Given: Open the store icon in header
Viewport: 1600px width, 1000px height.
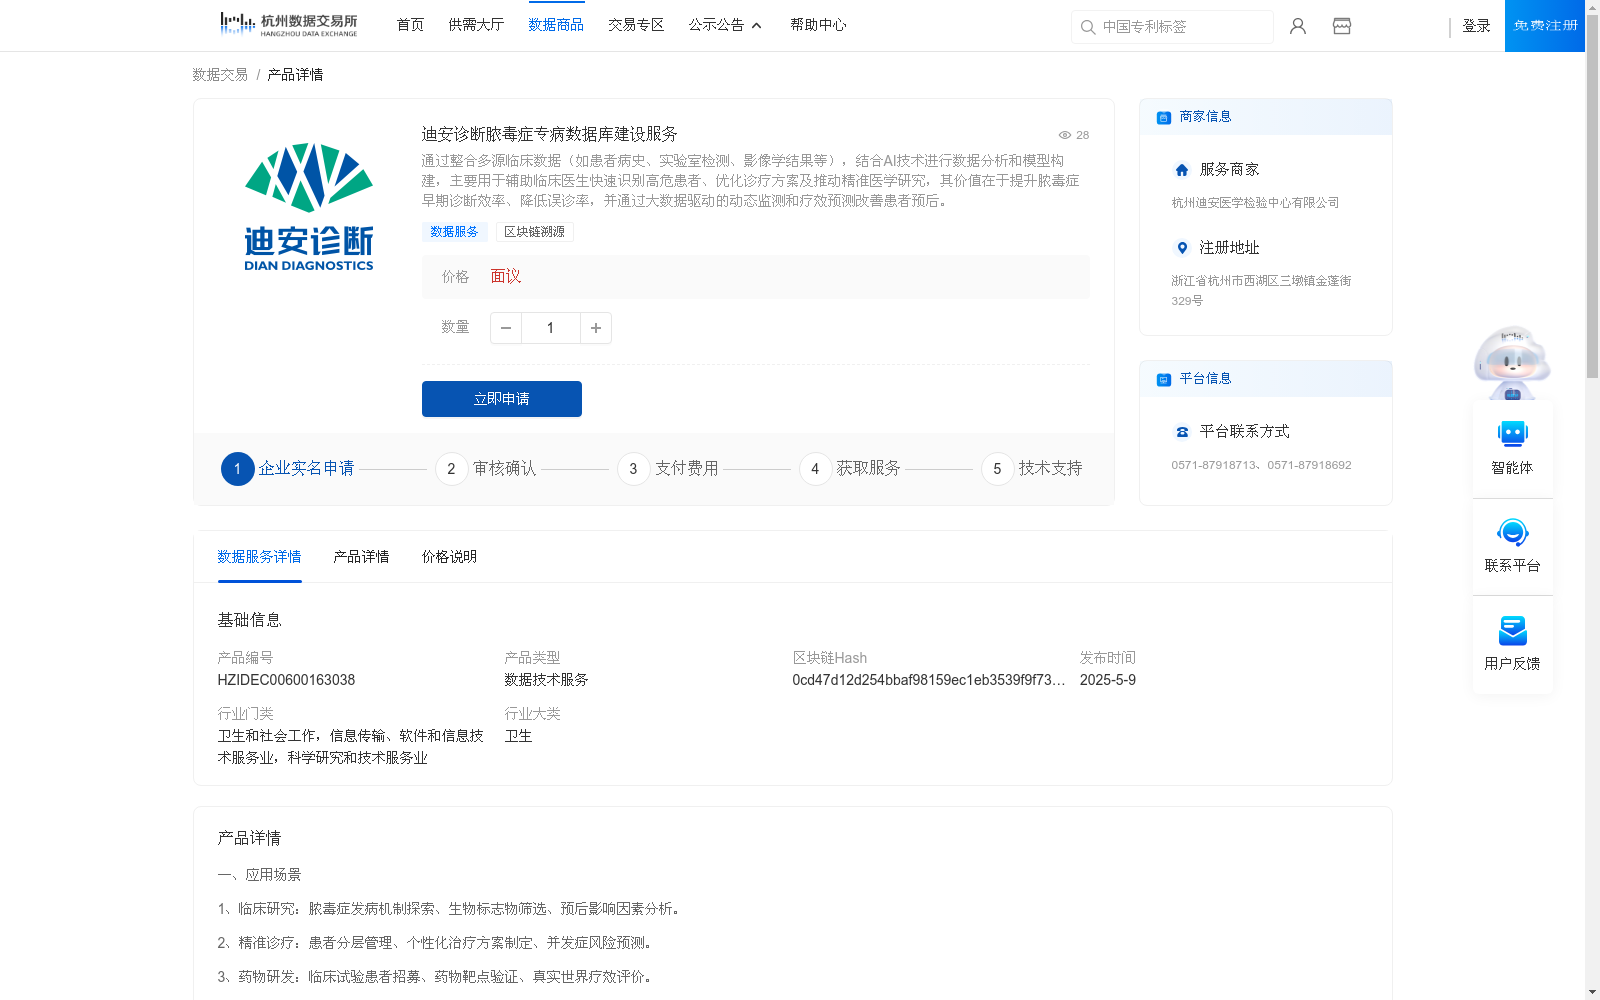Looking at the screenshot, I should pos(1342,26).
